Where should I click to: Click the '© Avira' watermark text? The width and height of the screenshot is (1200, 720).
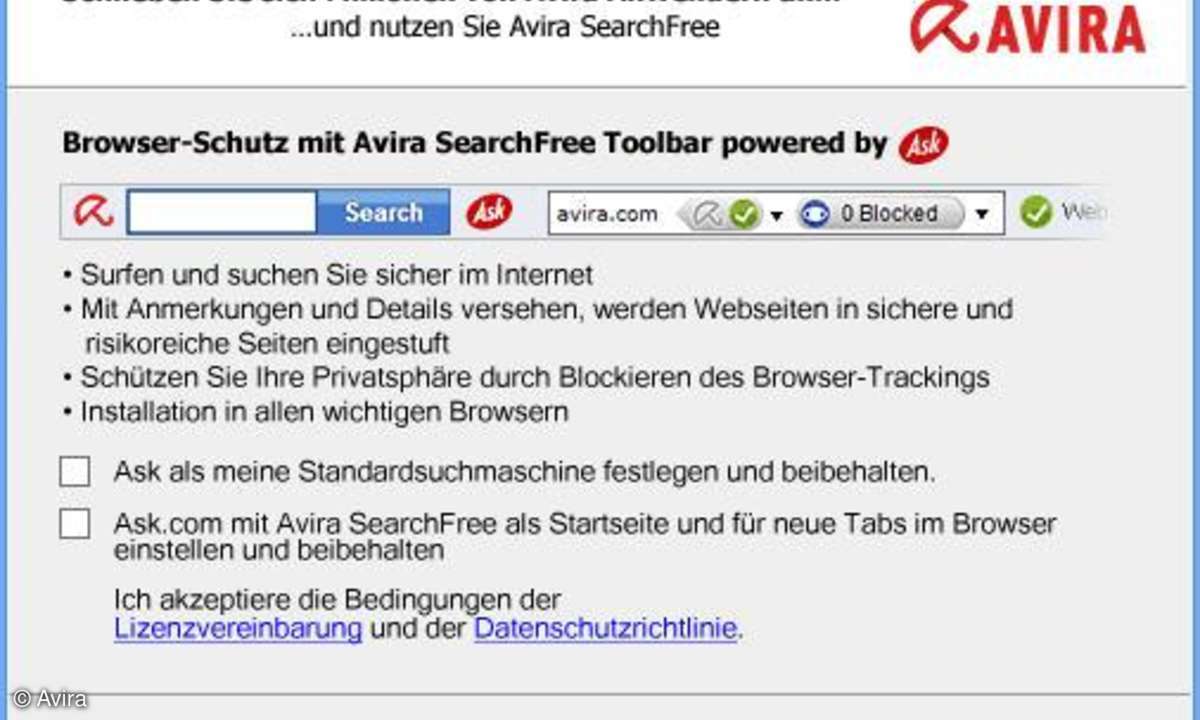click(x=50, y=699)
